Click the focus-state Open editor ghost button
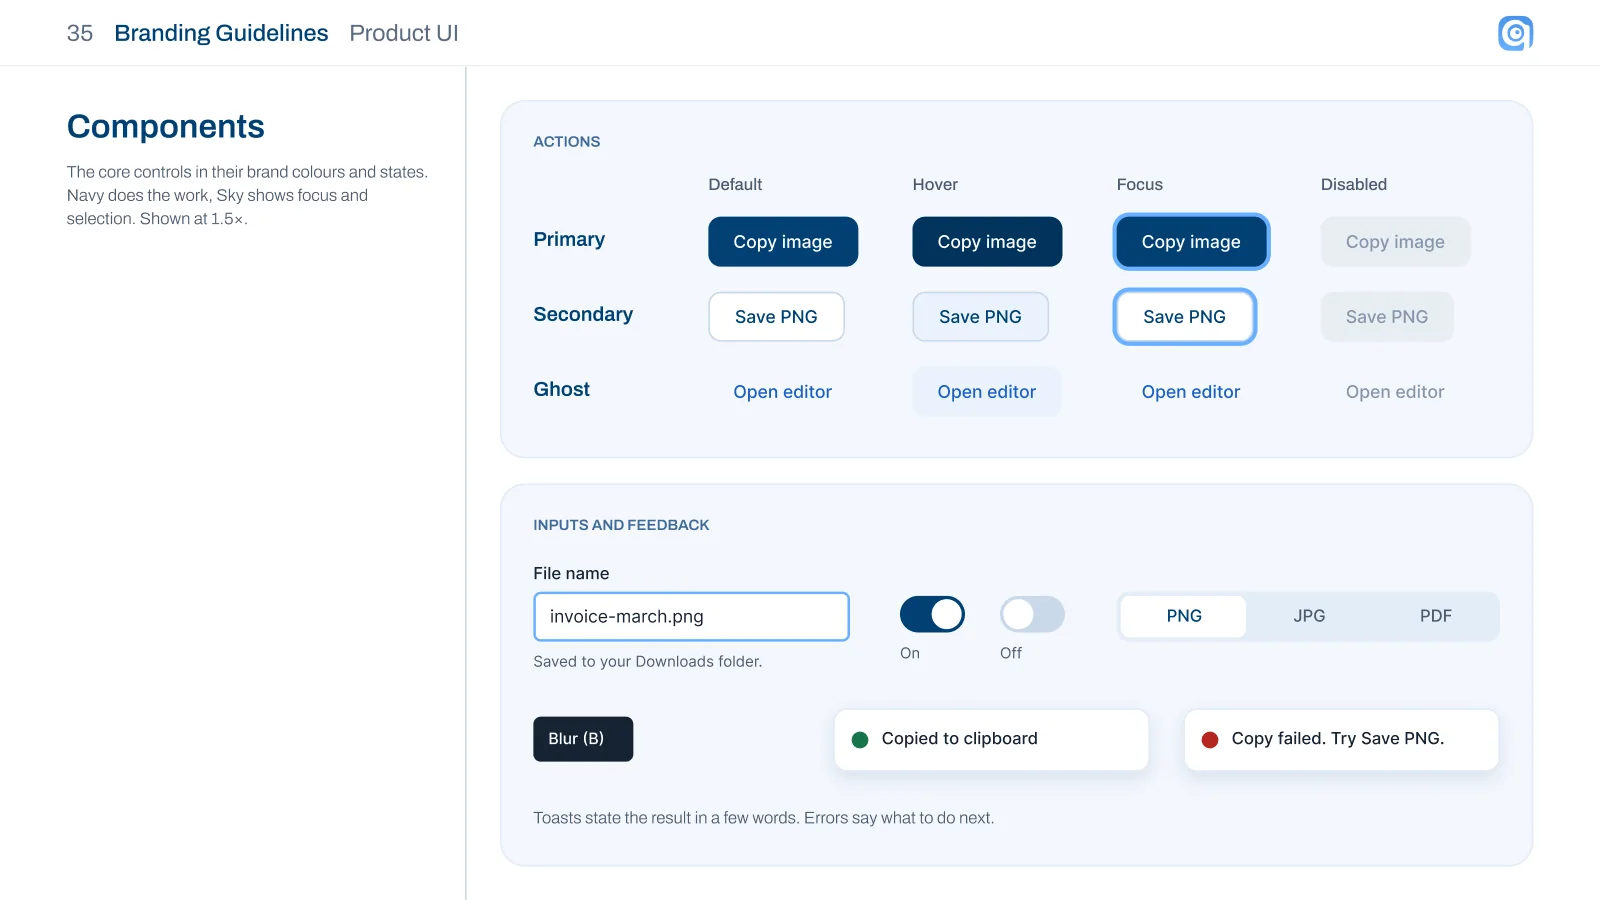Screen dimensions: 1600x900 (x=1191, y=392)
